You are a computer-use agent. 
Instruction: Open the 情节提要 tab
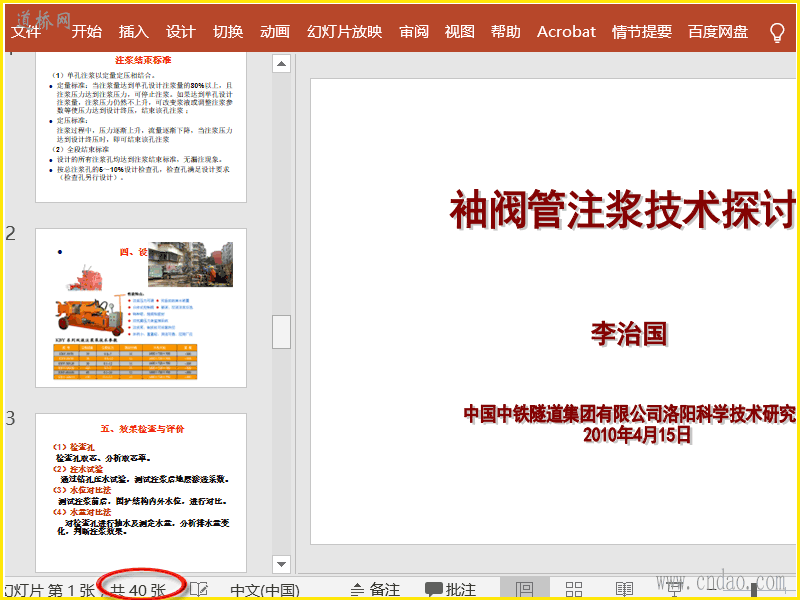[642, 32]
